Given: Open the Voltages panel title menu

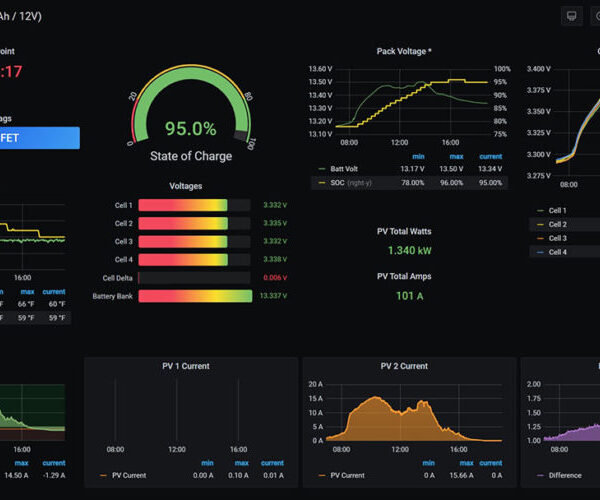Looking at the screenshot, I should (186, 186).
